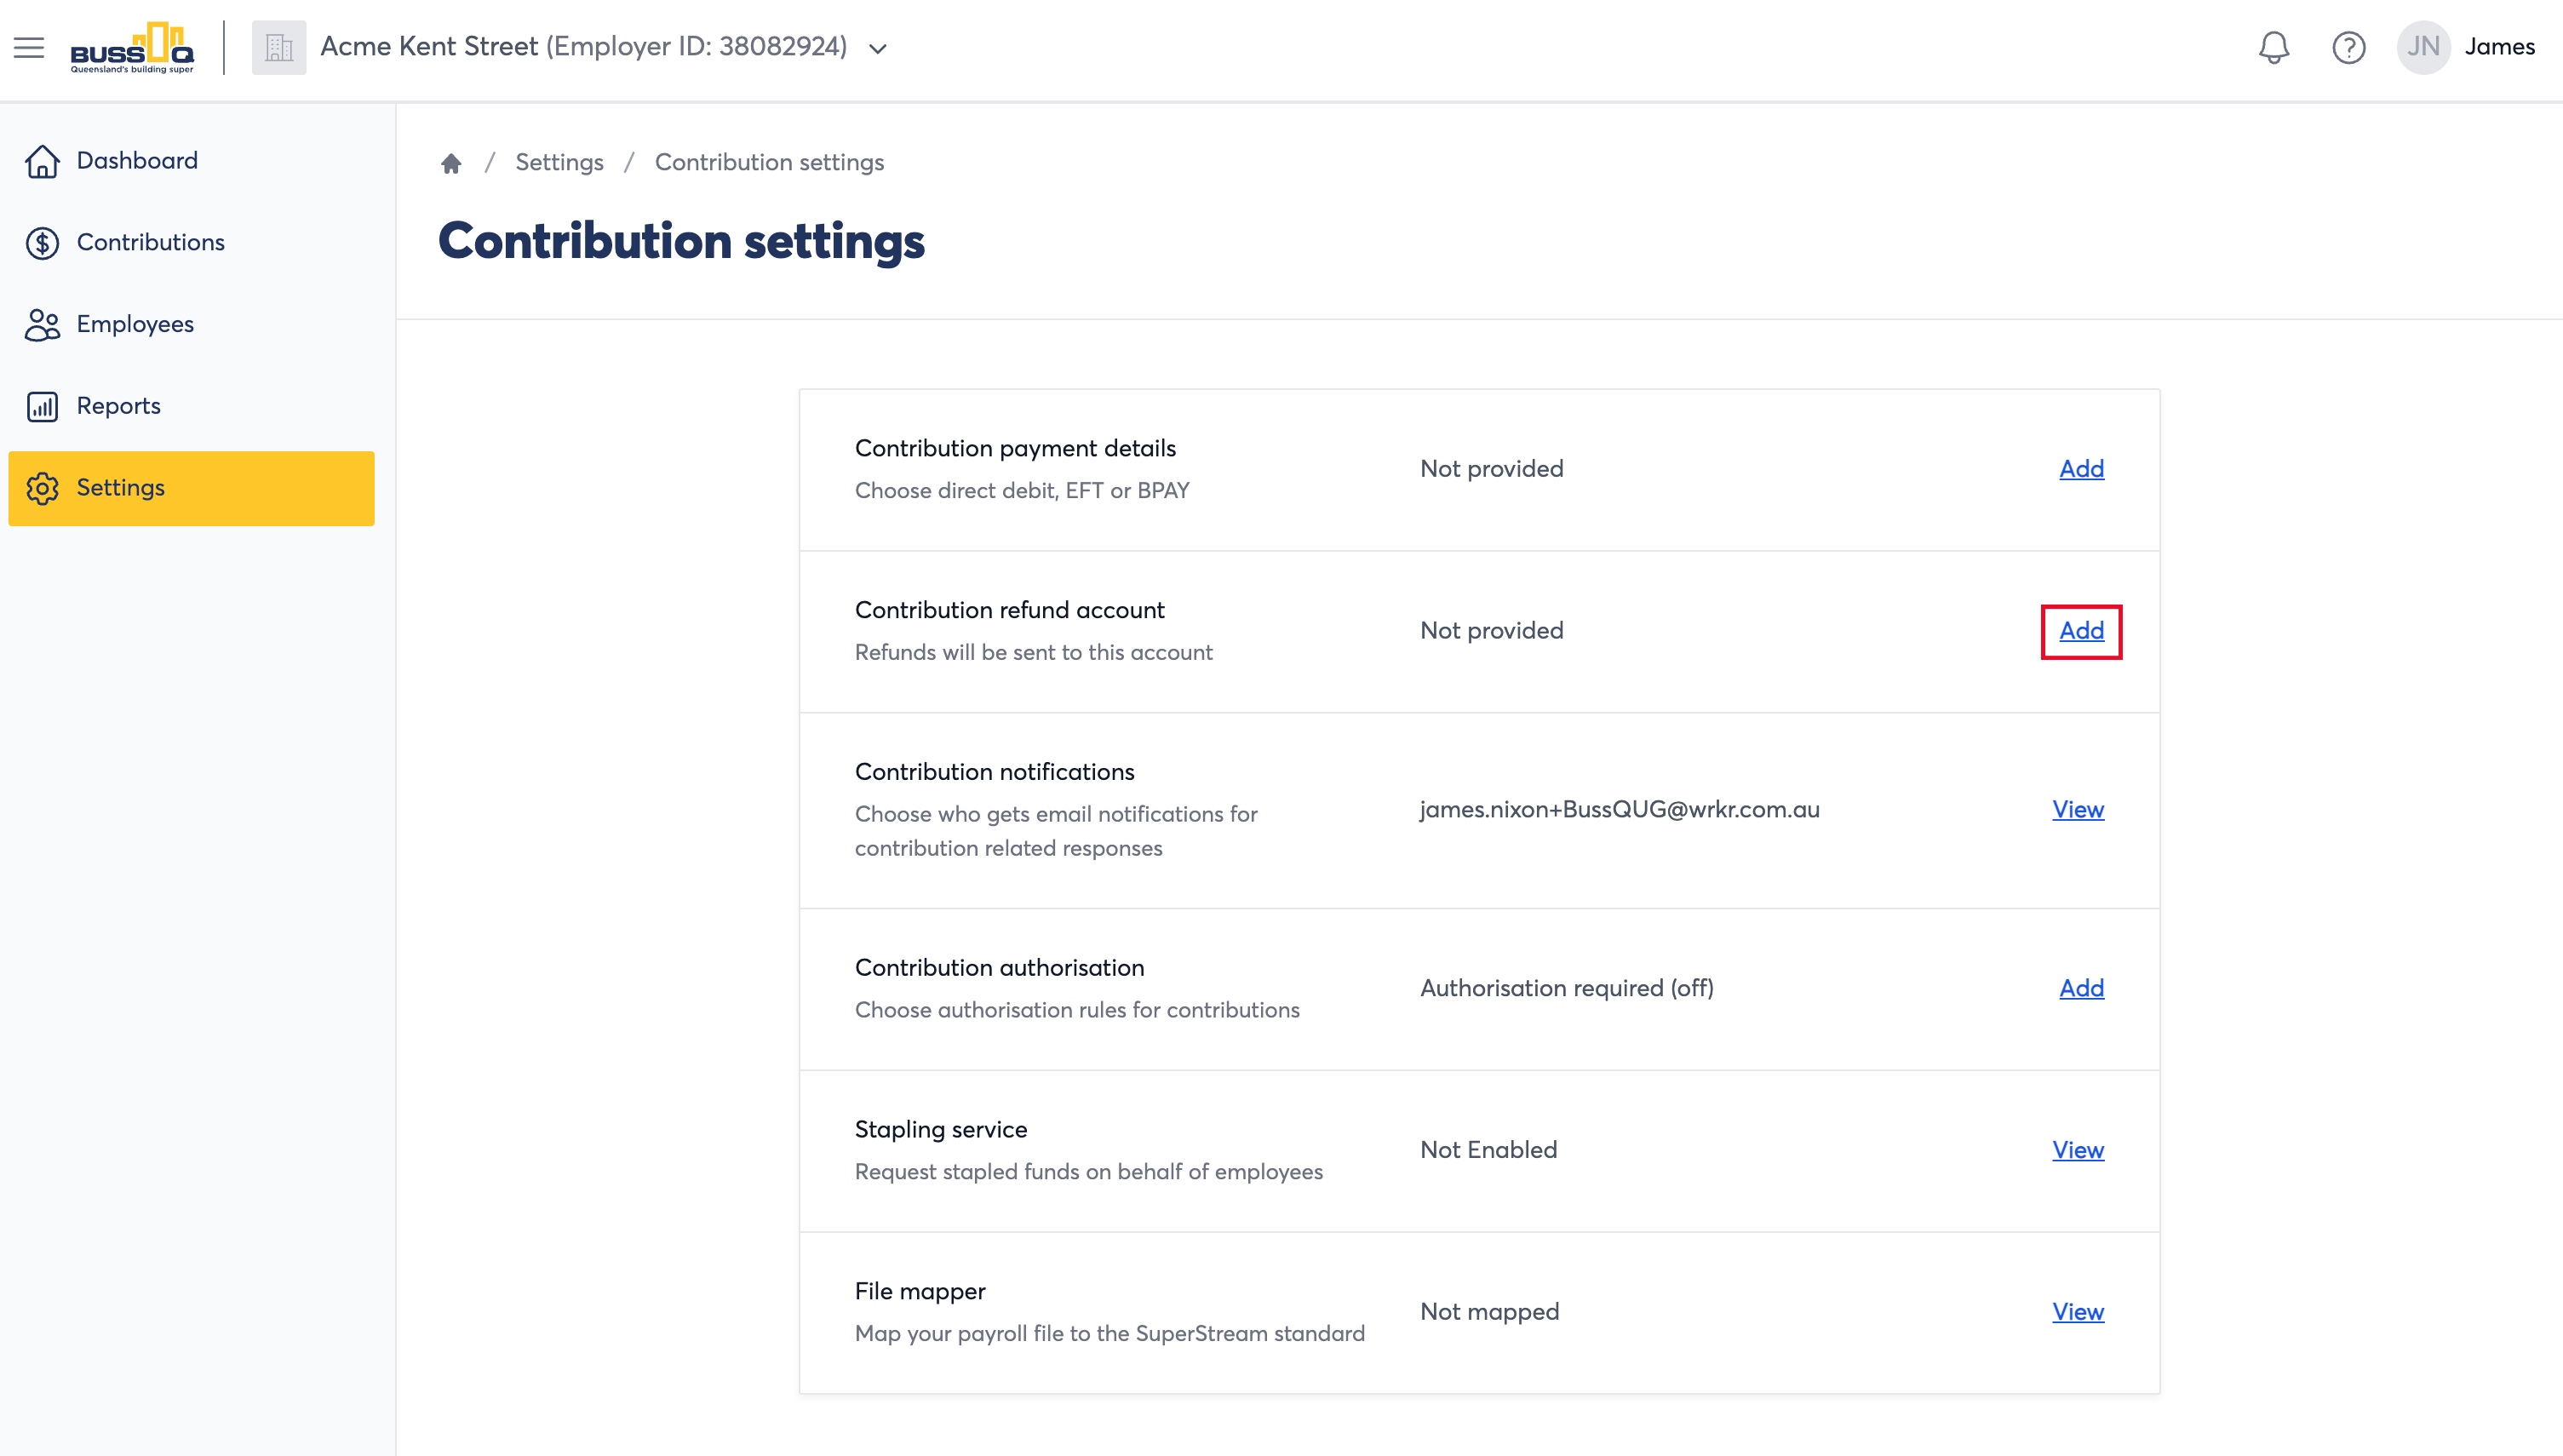Click the james.nixon+BussQUG email address
This screenshot has height=1456, width=2563.
click(1619, 810)
